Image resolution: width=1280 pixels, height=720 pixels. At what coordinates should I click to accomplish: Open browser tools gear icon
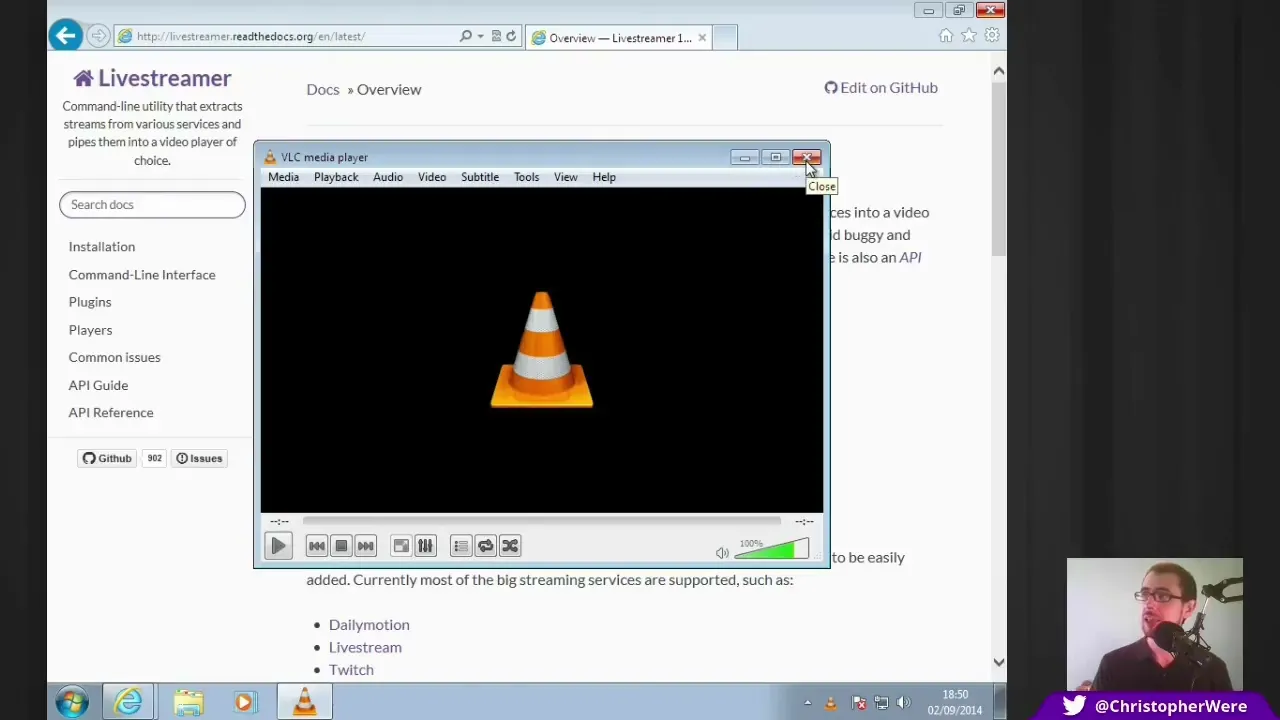click(x=992, y=36)
